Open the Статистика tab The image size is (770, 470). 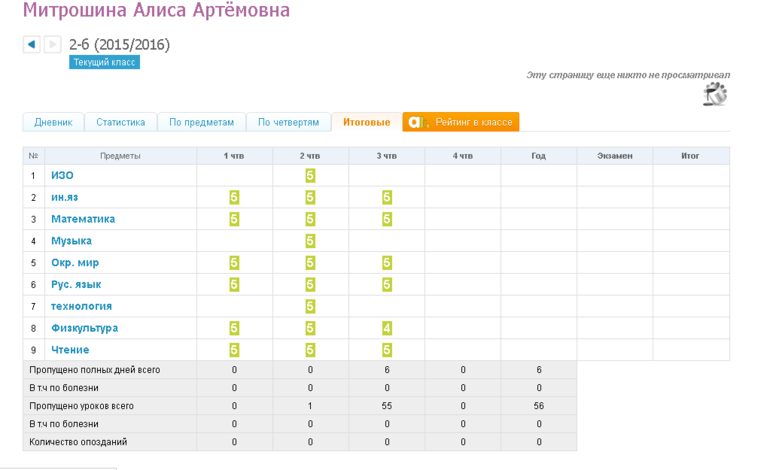pos(120,122)
